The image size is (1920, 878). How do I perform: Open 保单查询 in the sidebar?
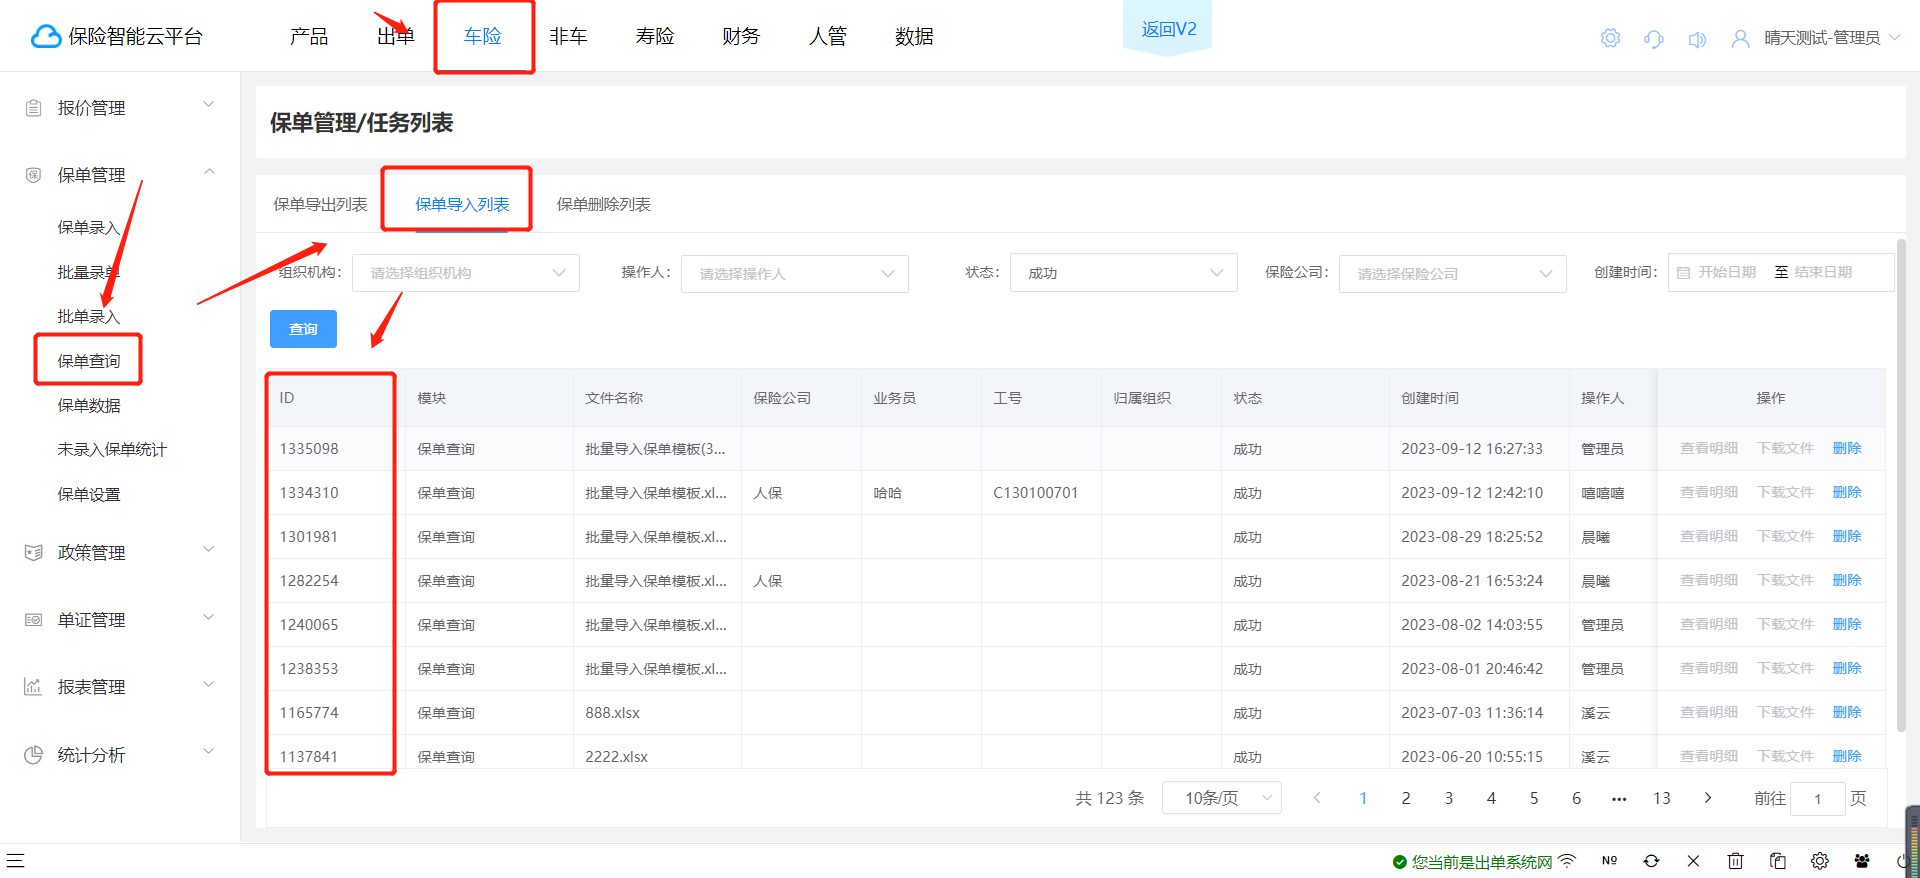click(89, 361)
